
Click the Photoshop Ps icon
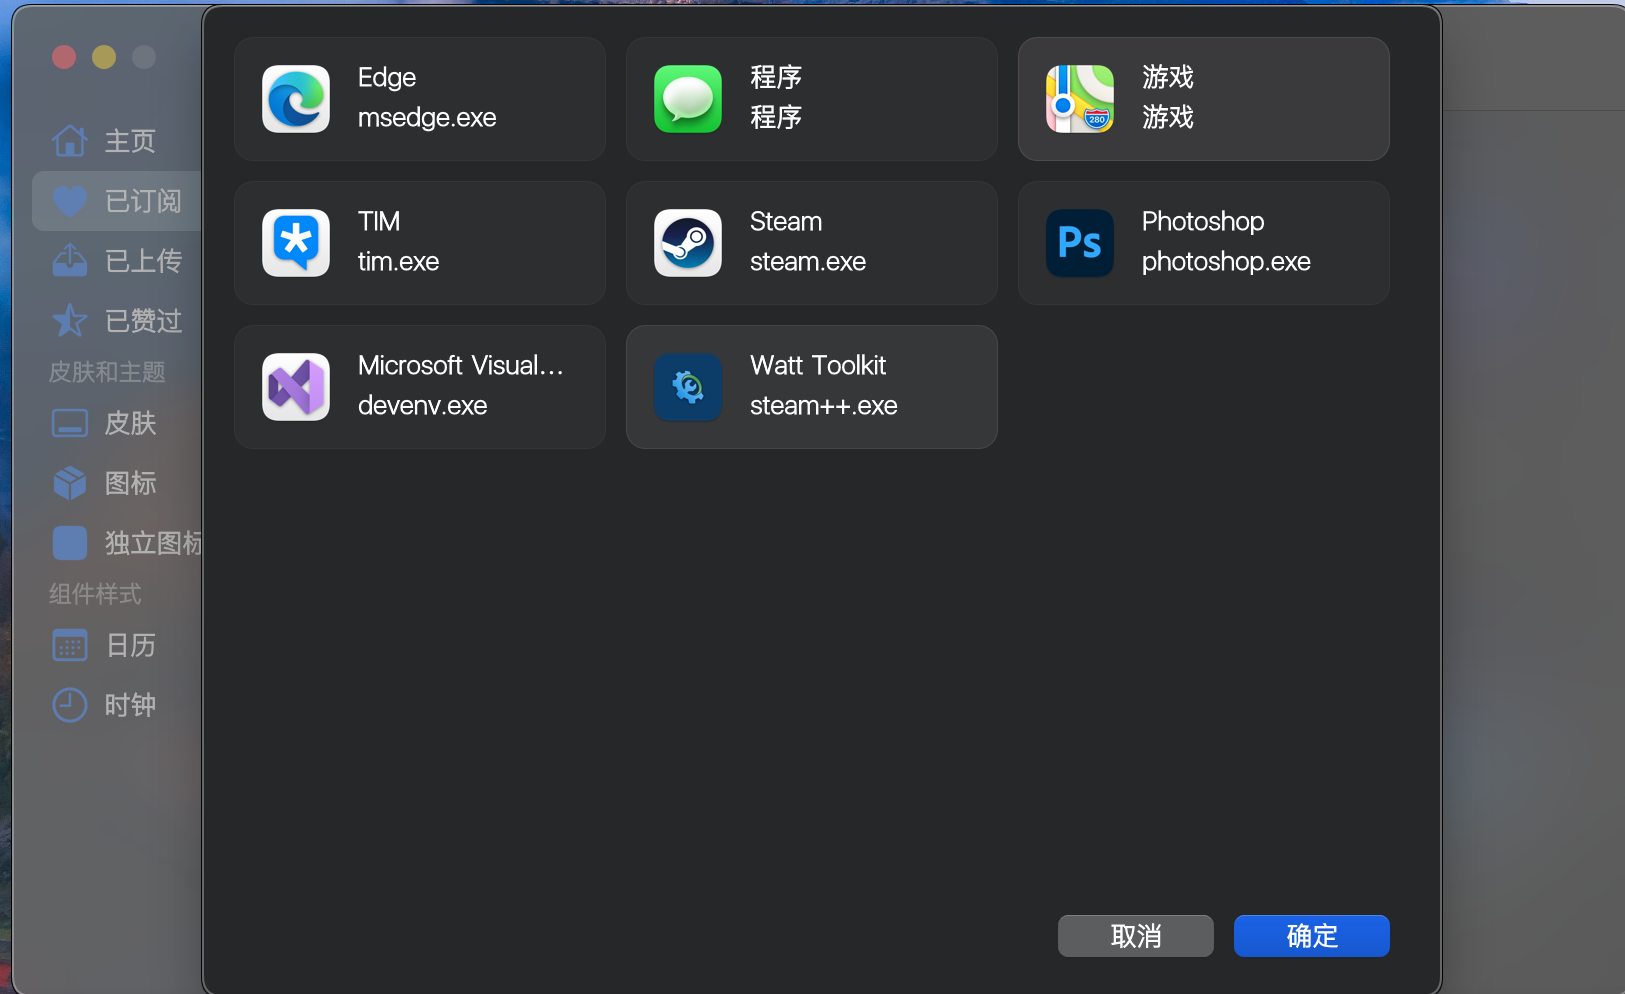click(x=1080, y=243)
